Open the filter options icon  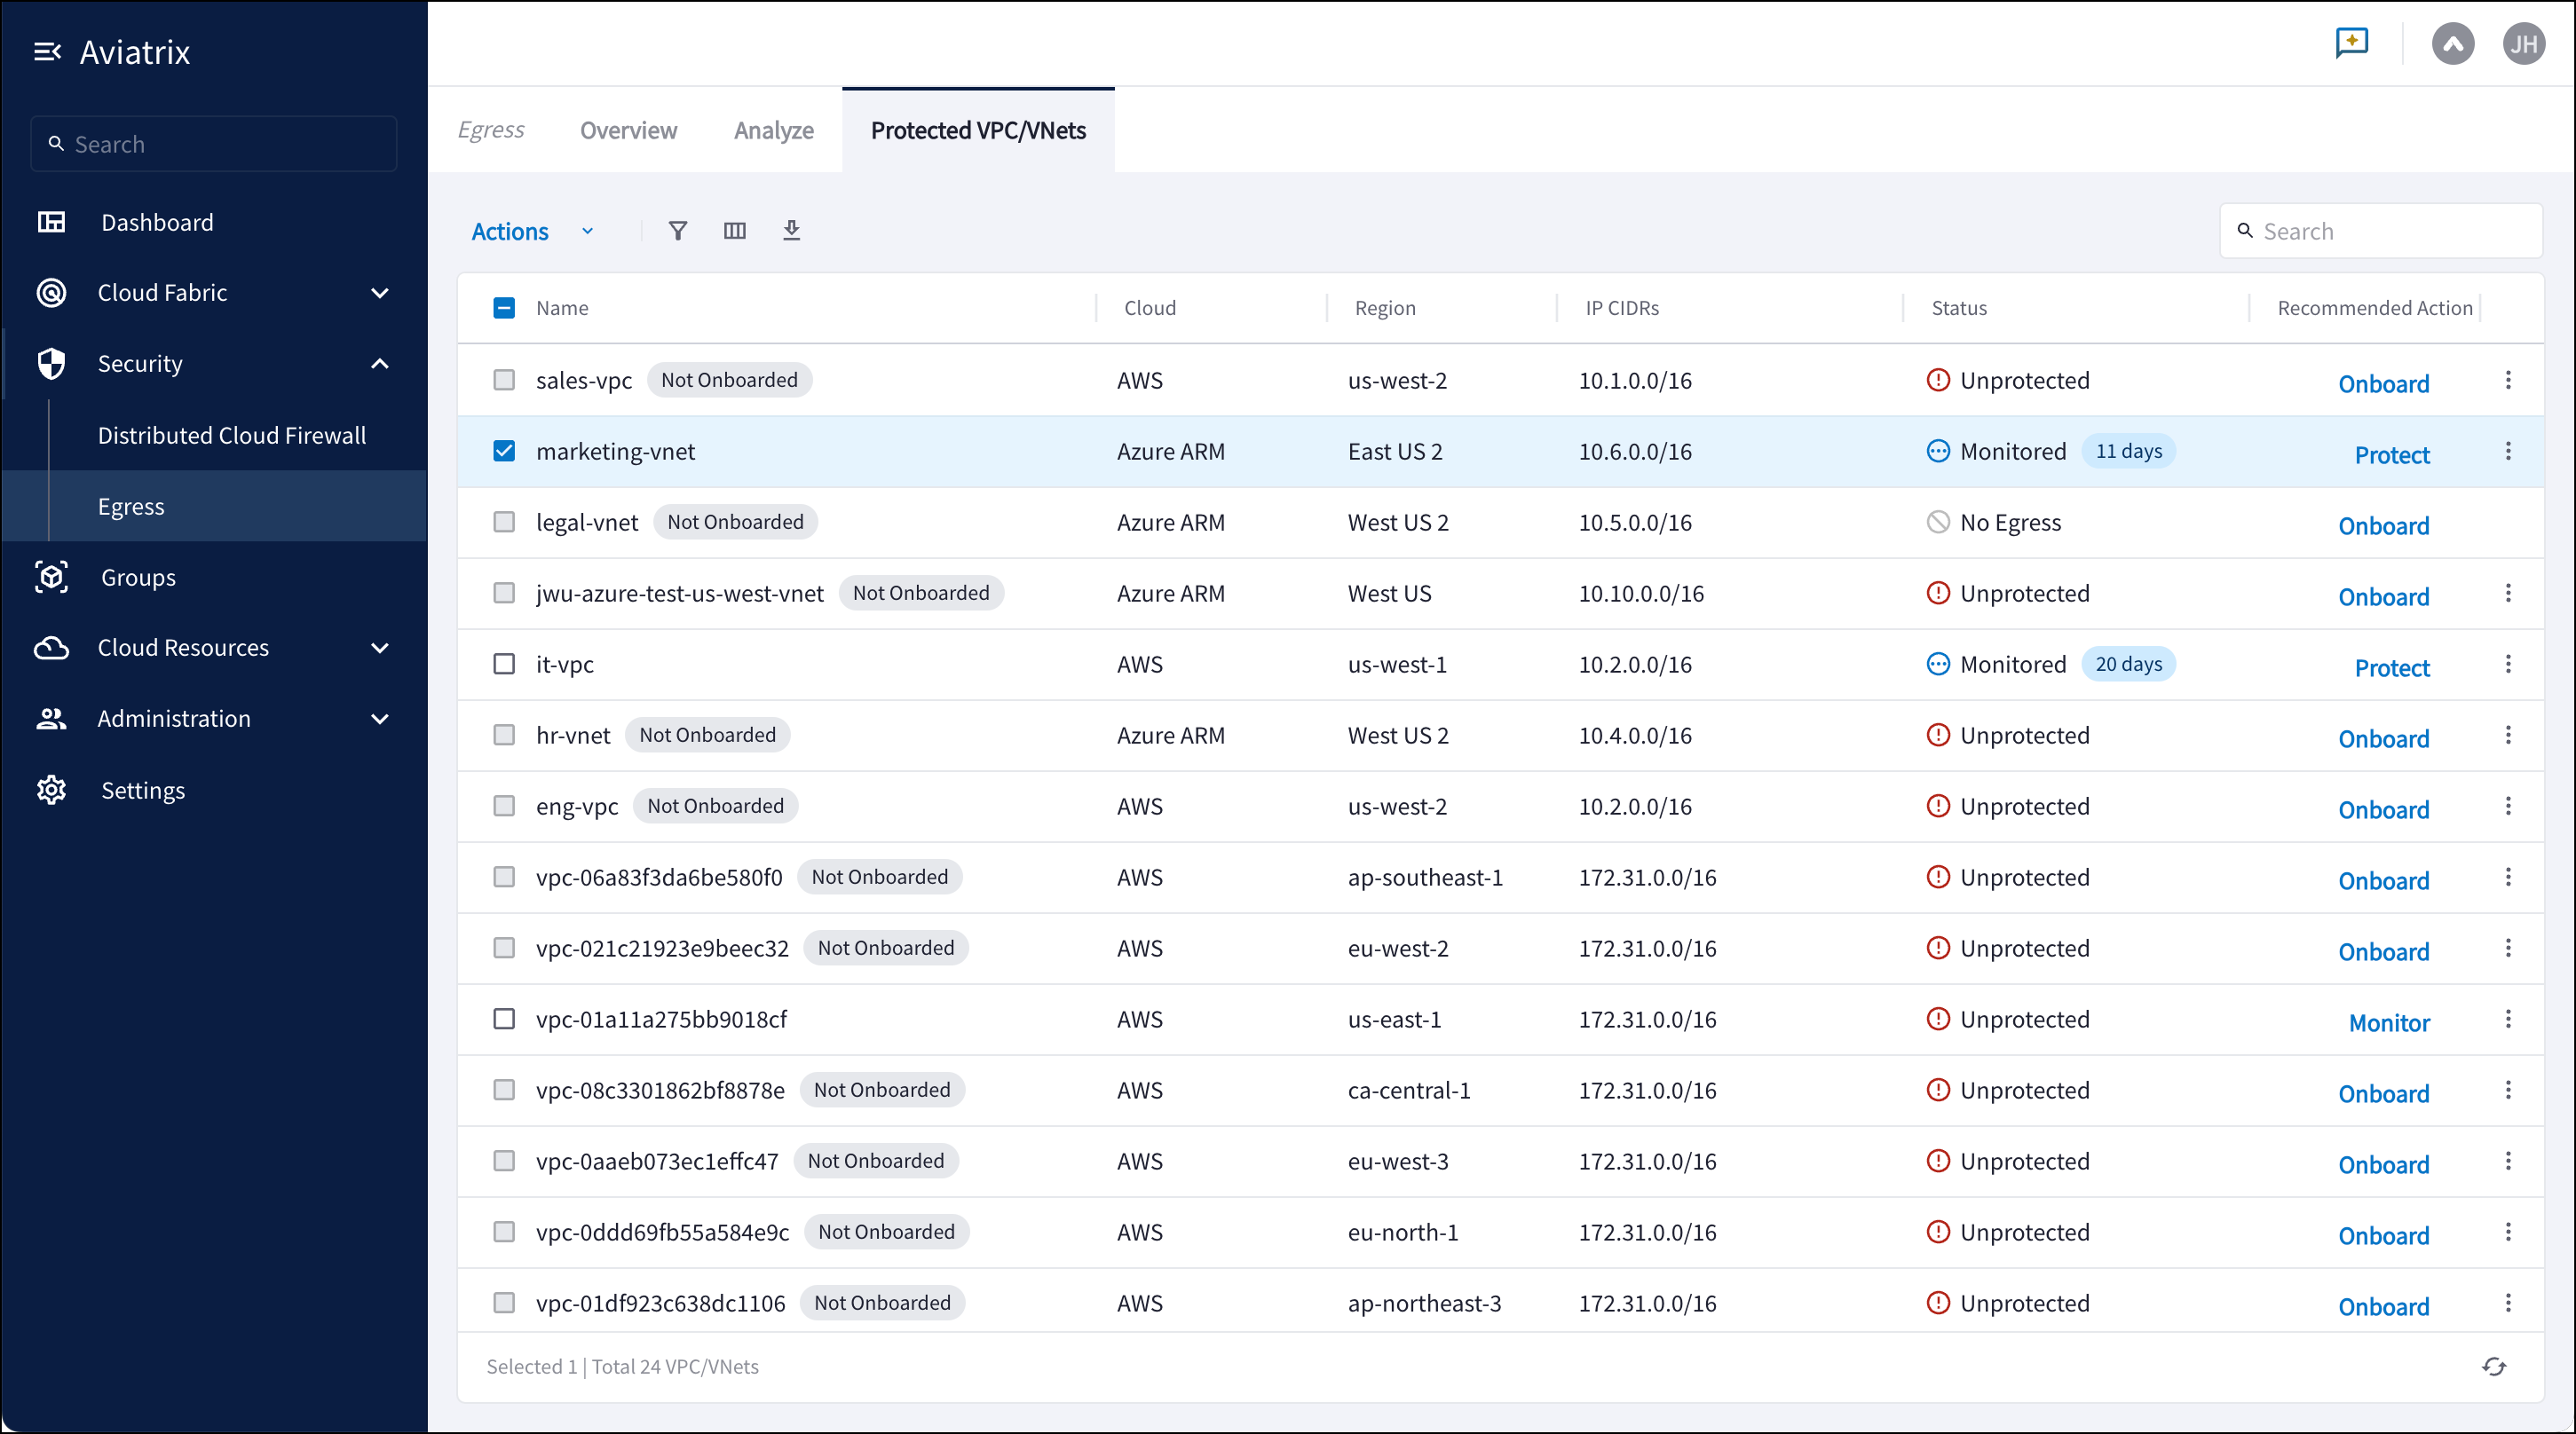(678, 231)
